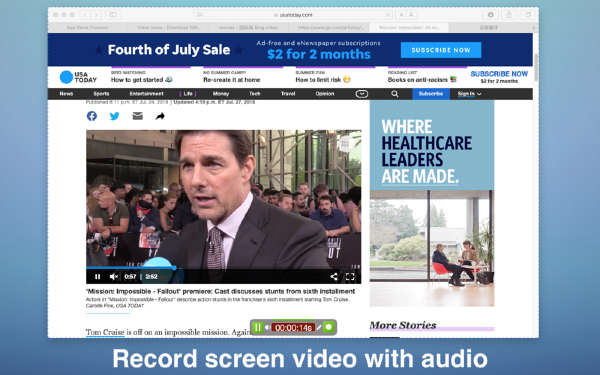Screen dimensions: 600x375
Task: Open the Travel section
Action: [288, 94]
